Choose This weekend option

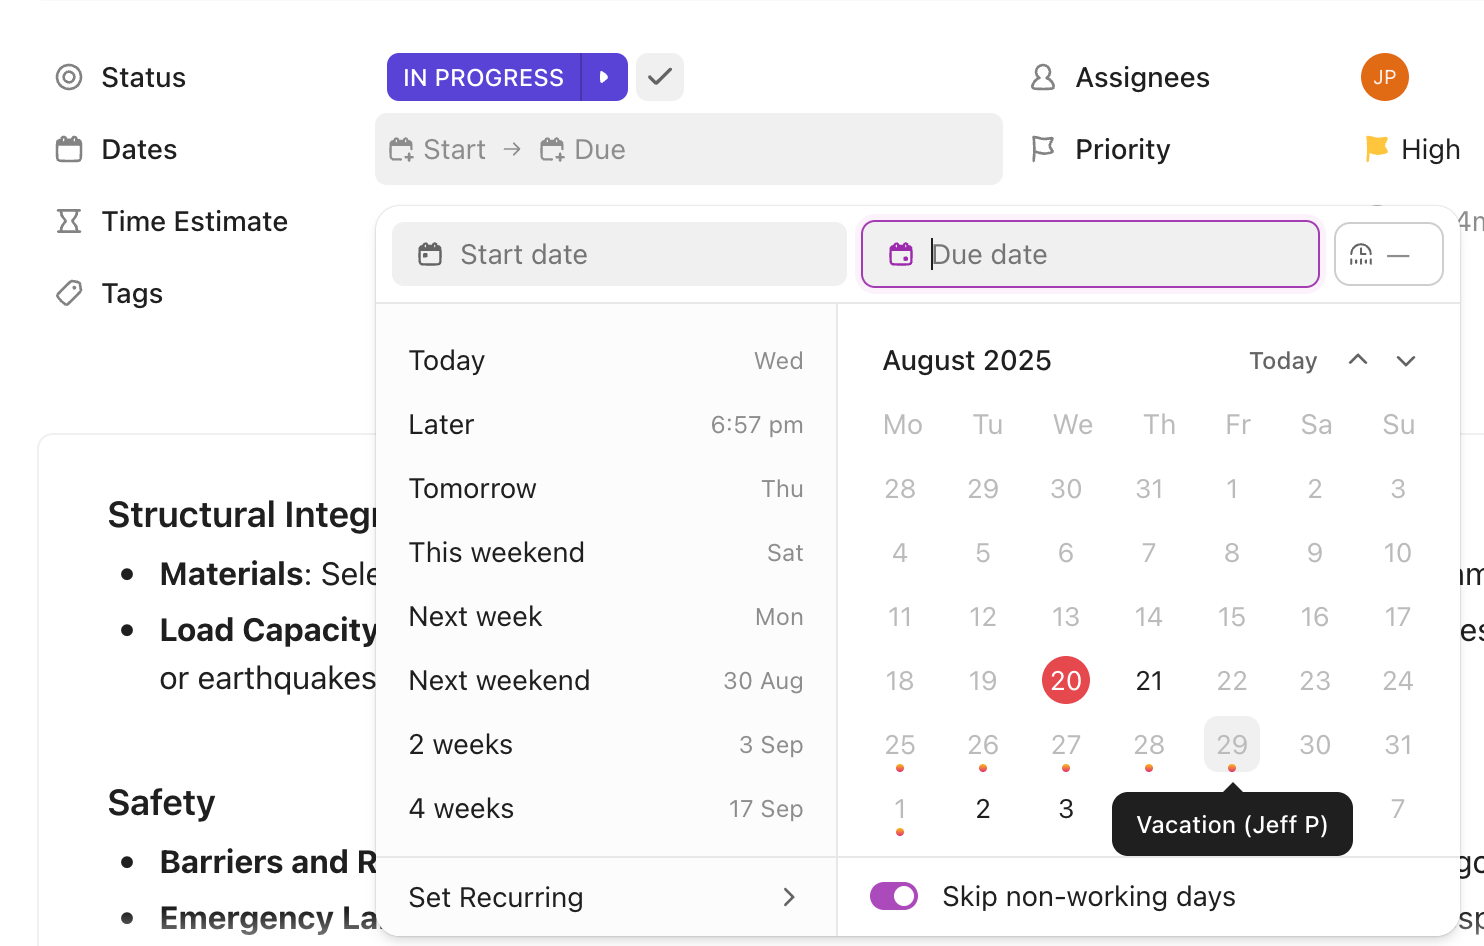click(606, 552)
